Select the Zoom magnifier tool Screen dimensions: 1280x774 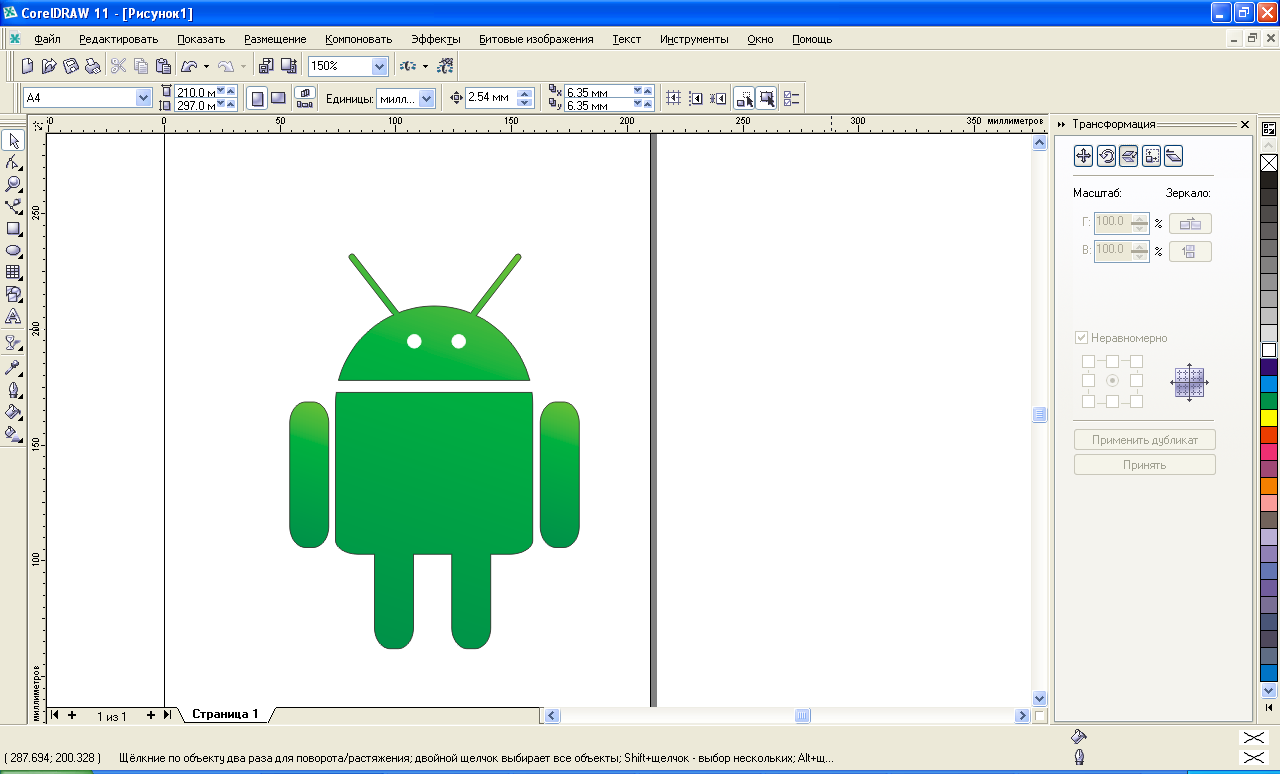point(13,184)
